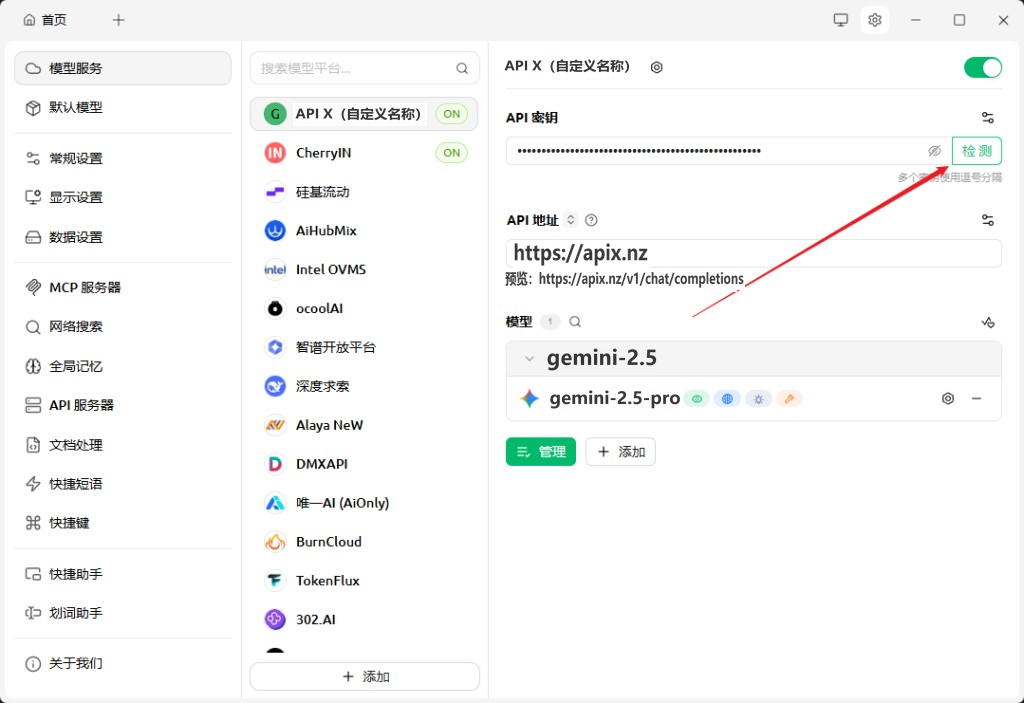Open 网络搜索 settings
This screenshot has height=703, width=1024.
(123, 326)
